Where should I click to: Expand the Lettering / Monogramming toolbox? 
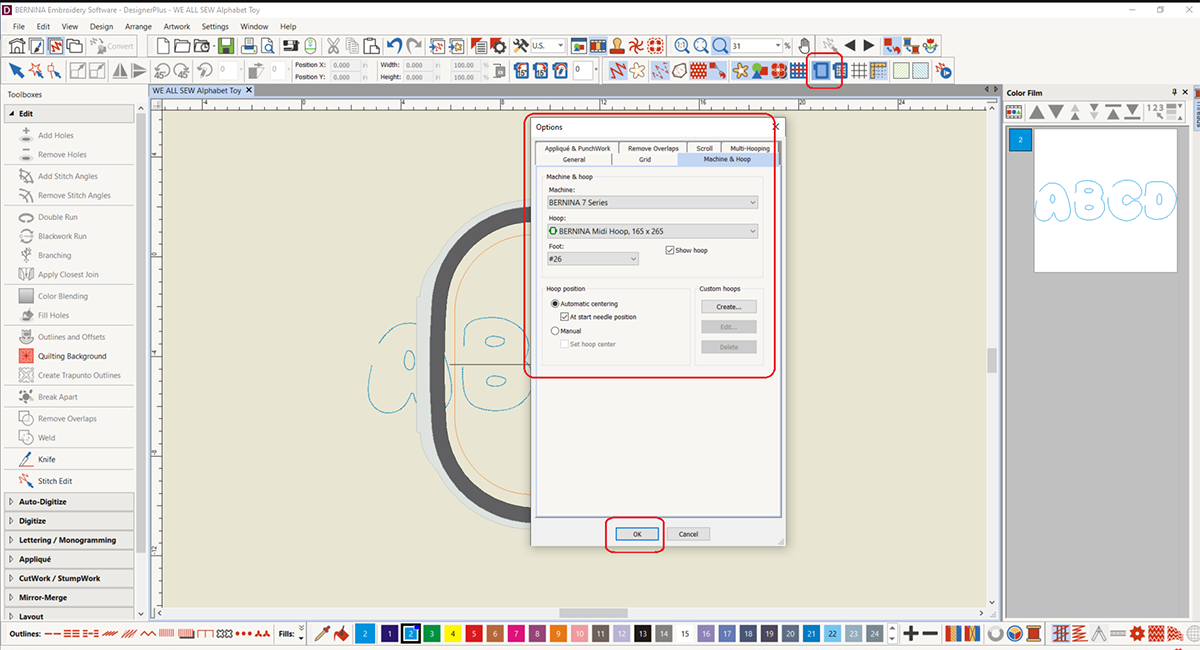(68, 540)
